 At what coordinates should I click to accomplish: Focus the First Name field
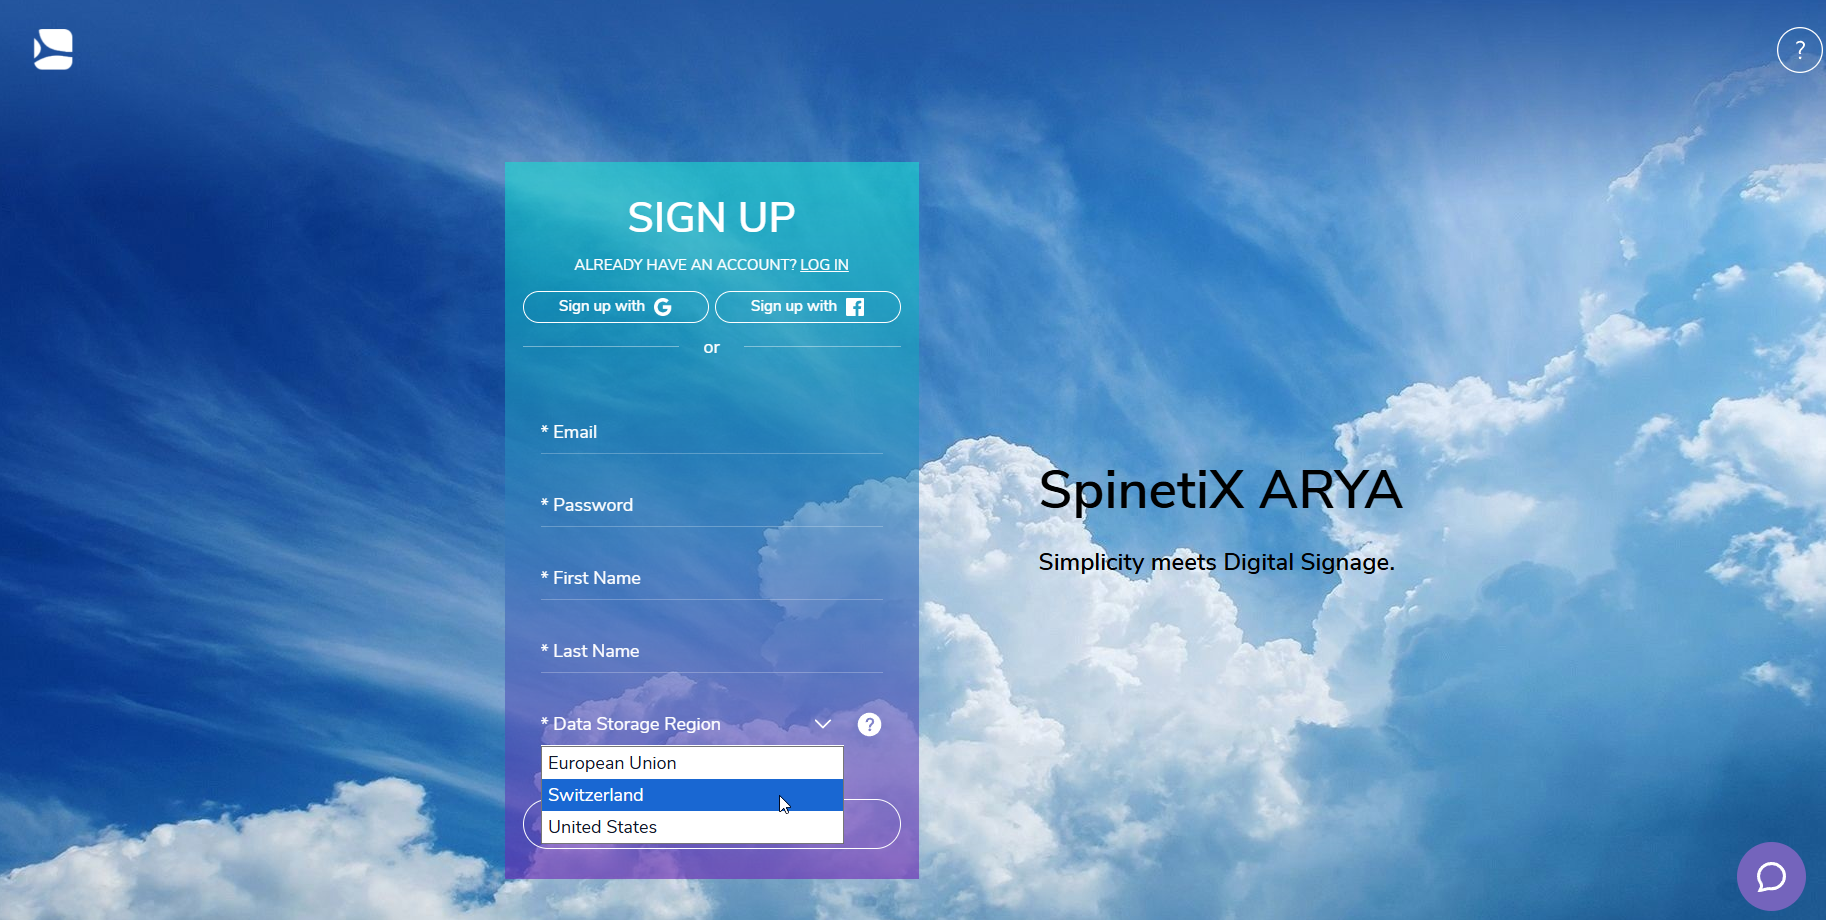[711, 578]
